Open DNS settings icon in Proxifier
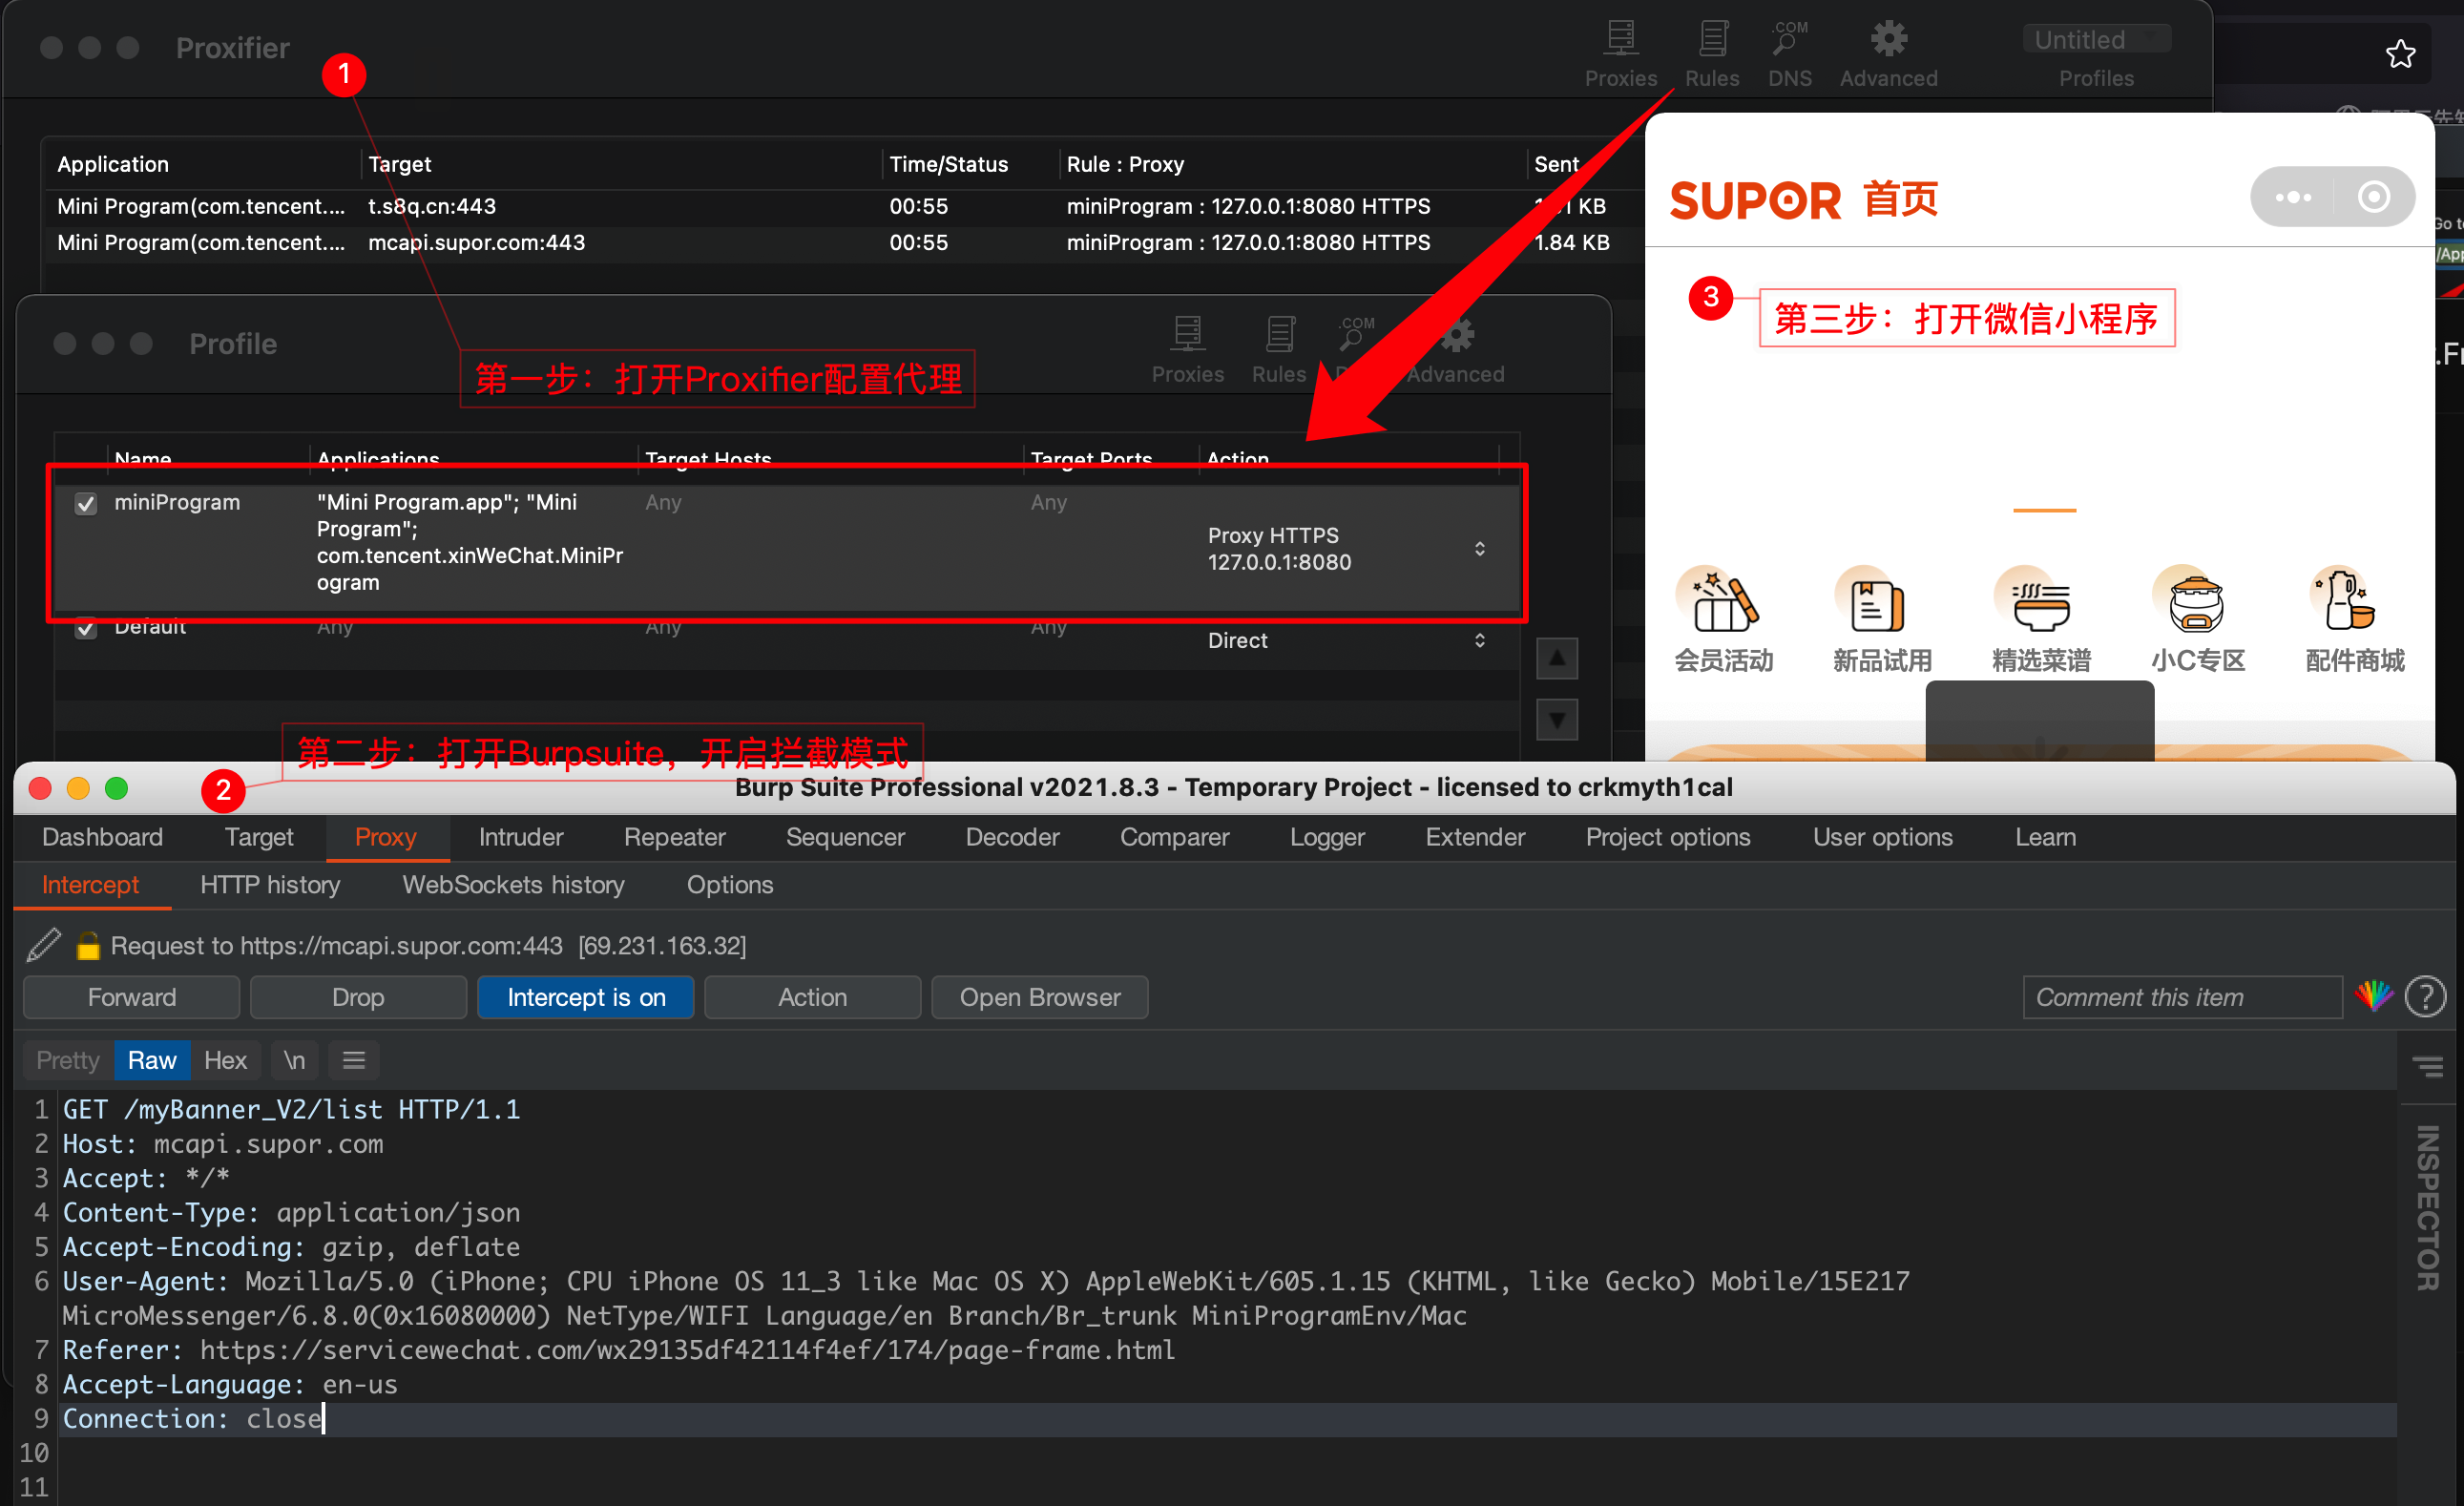Screen dimensions: 2464x1506 [x=1789, y=40]
